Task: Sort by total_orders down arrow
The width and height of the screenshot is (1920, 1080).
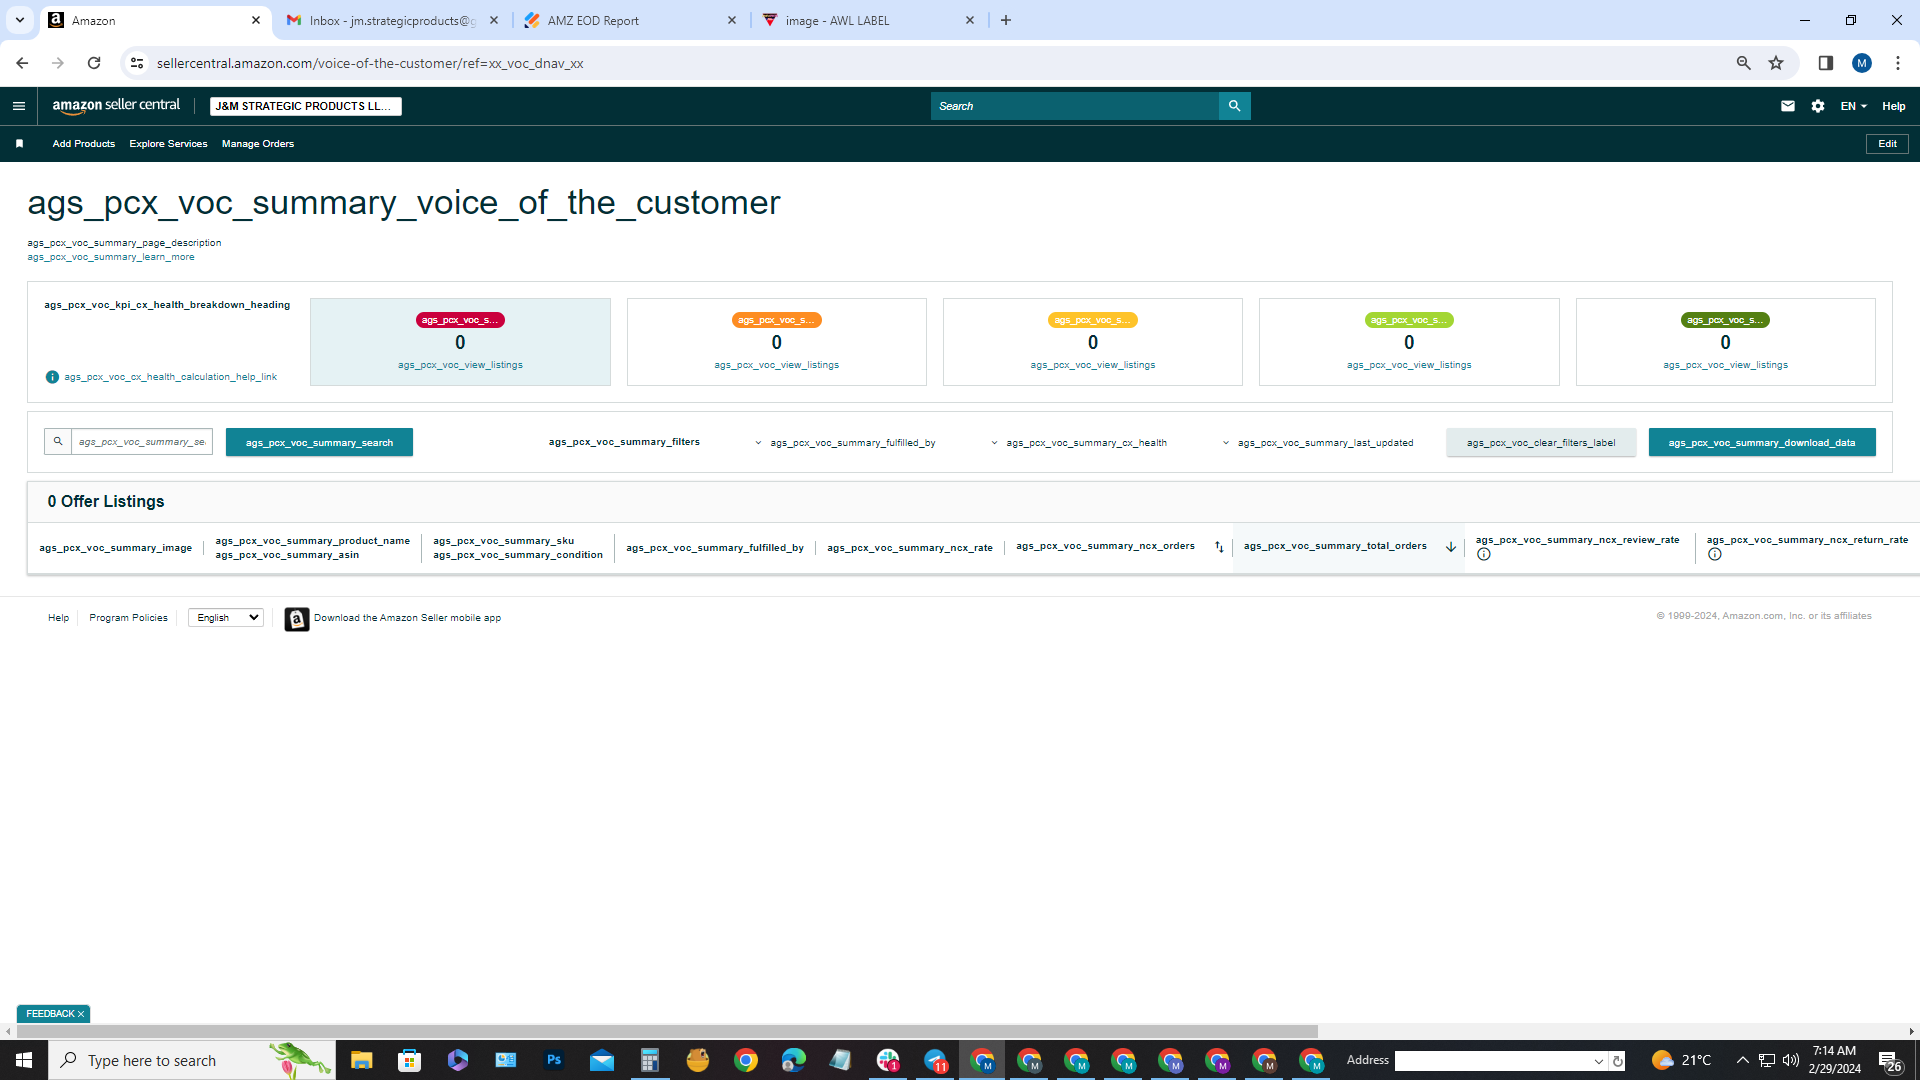Action: click(1451, 547)
